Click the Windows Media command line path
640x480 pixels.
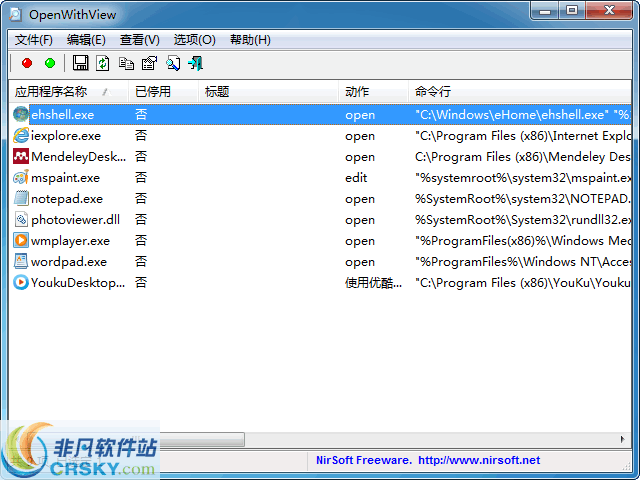523,241
